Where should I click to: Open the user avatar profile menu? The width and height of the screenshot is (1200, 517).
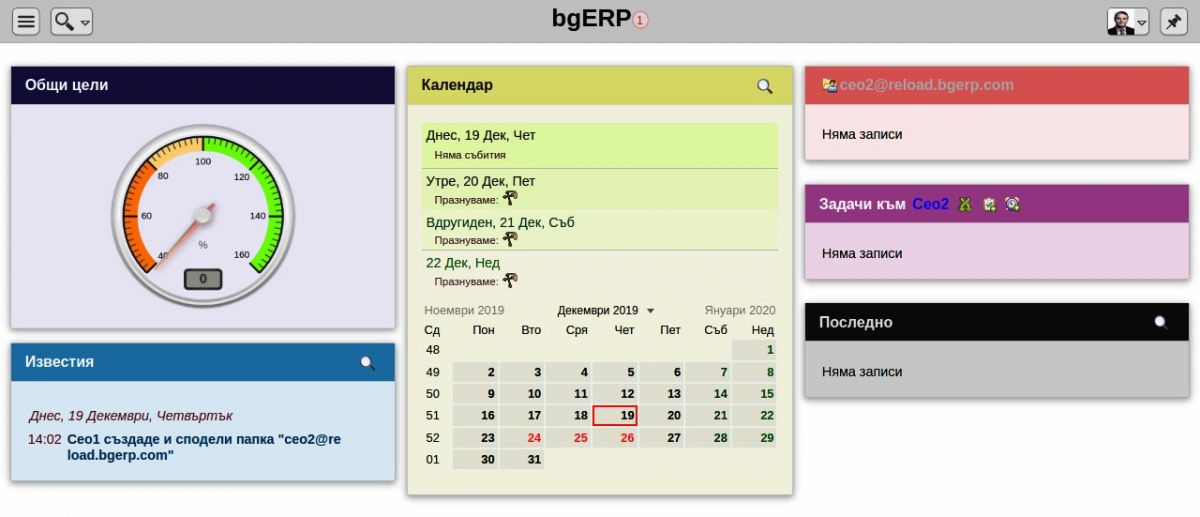(x=1128, y=21)
